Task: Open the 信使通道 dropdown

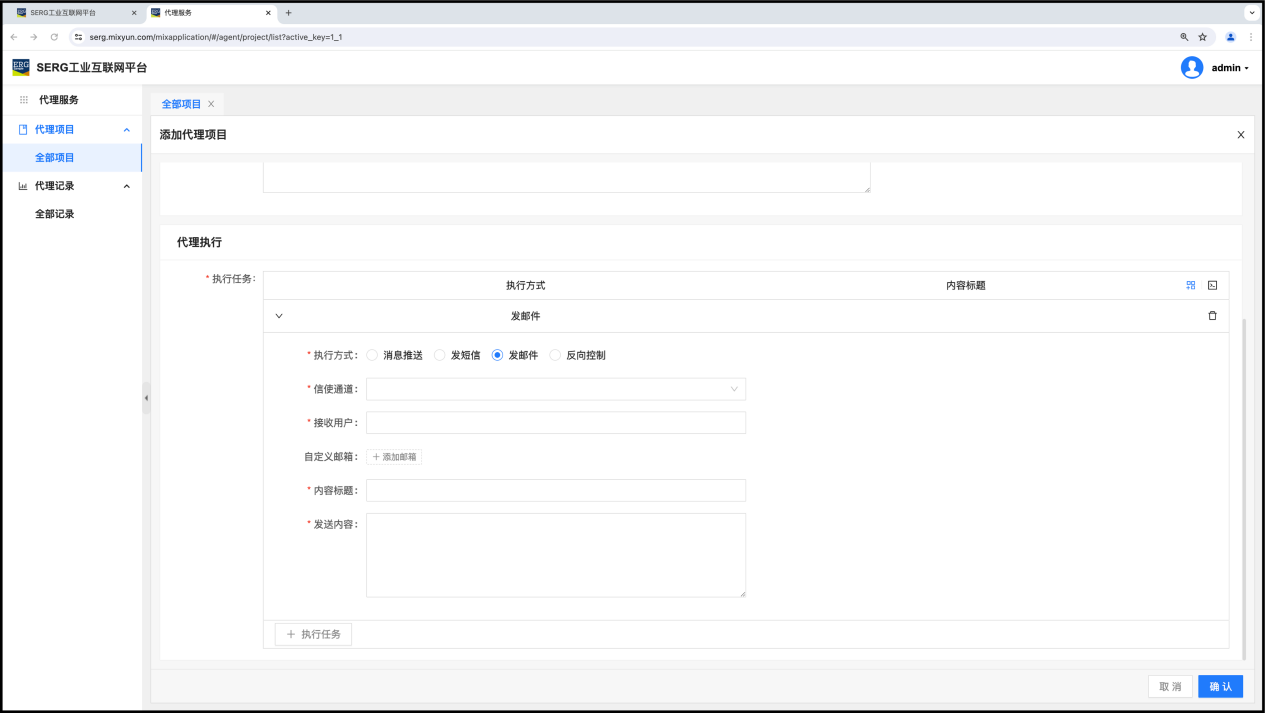Action: [x=555, y=389]
